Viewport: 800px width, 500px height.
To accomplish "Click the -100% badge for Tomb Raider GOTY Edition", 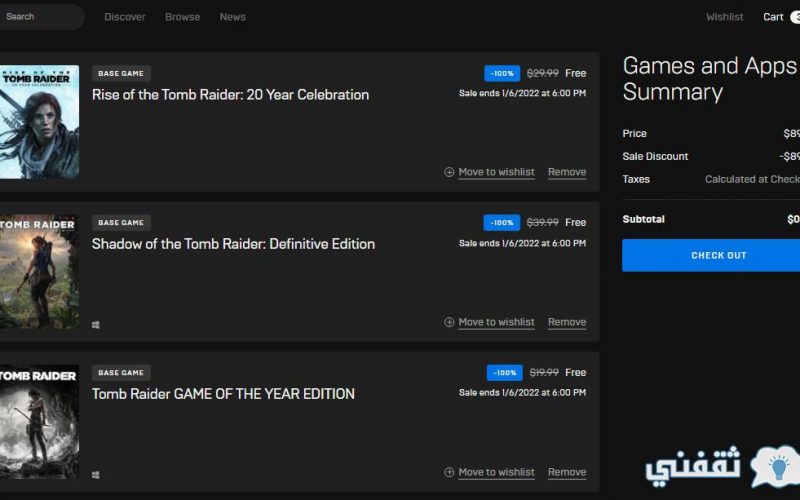I will [x=505, y=372].
